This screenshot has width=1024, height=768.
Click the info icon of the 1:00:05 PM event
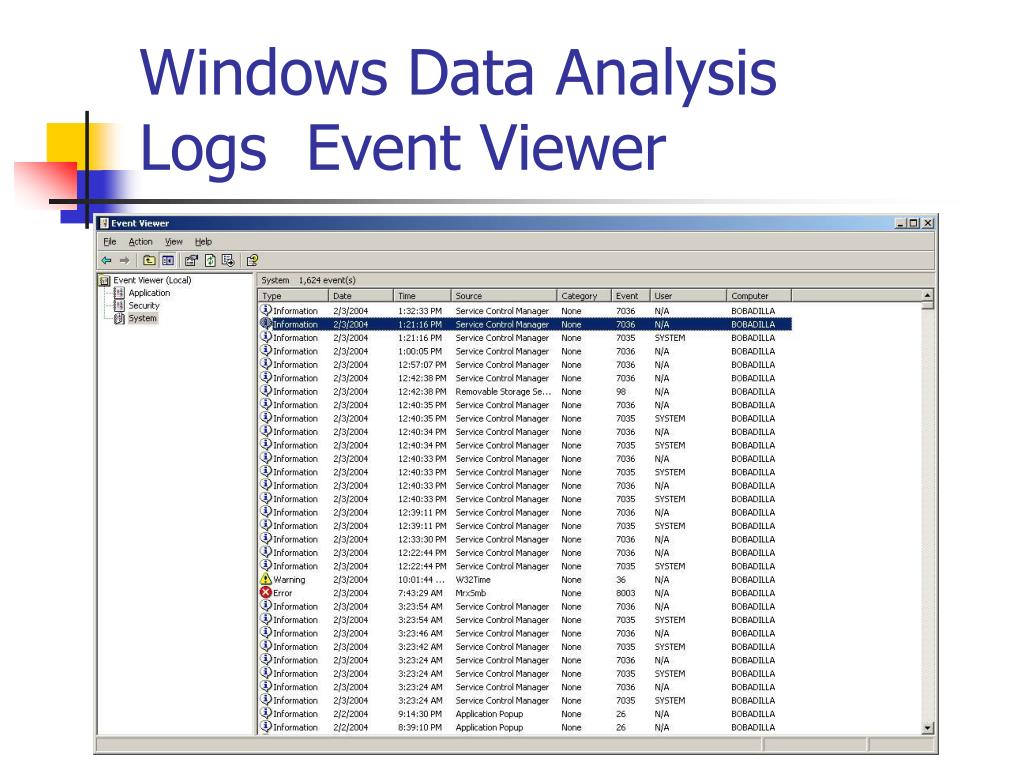click(x=266, y=351)
